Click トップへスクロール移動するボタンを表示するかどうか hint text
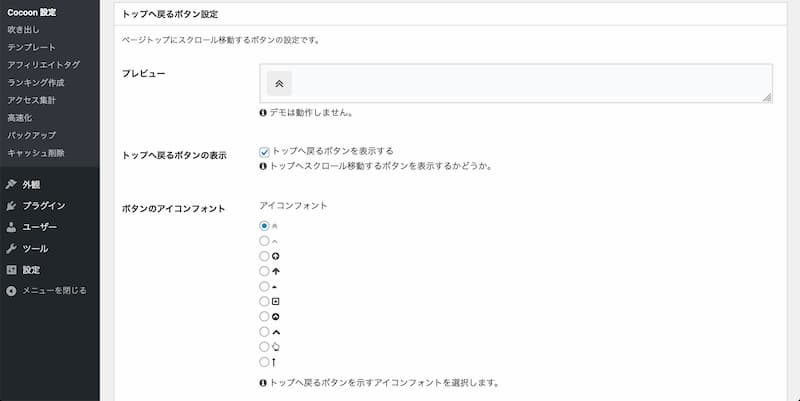Screen dimensions: 800x401 381,166
